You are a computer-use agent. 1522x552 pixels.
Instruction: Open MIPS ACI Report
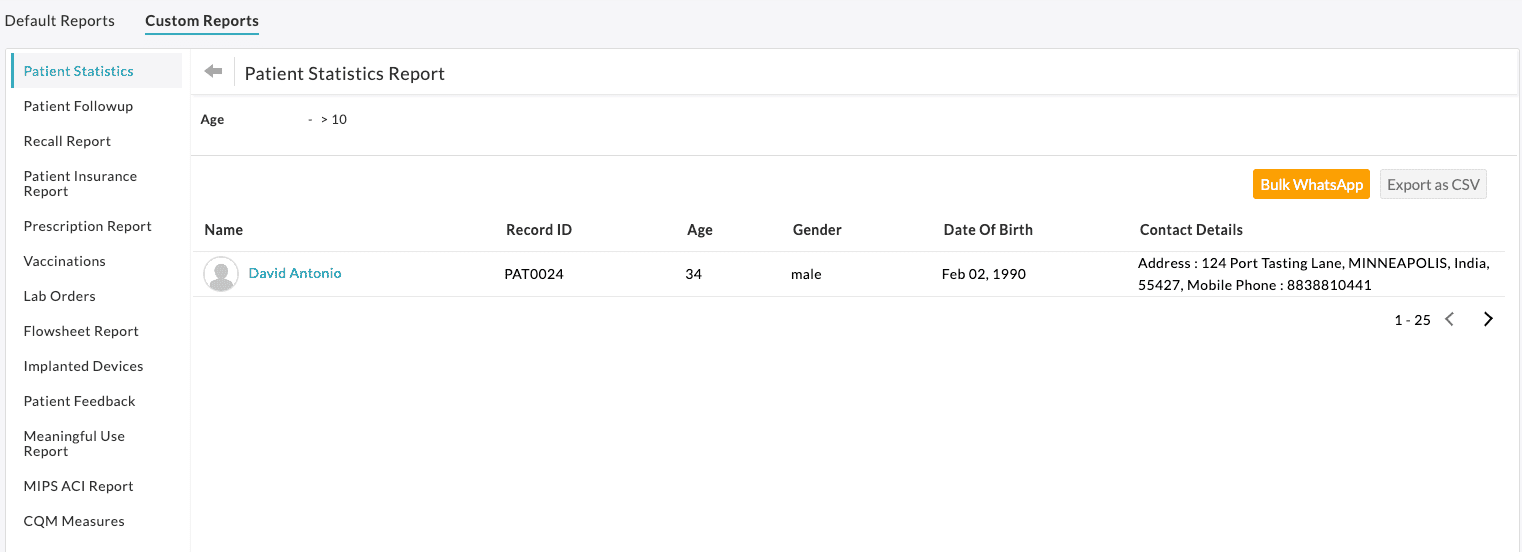coord(78,486)
